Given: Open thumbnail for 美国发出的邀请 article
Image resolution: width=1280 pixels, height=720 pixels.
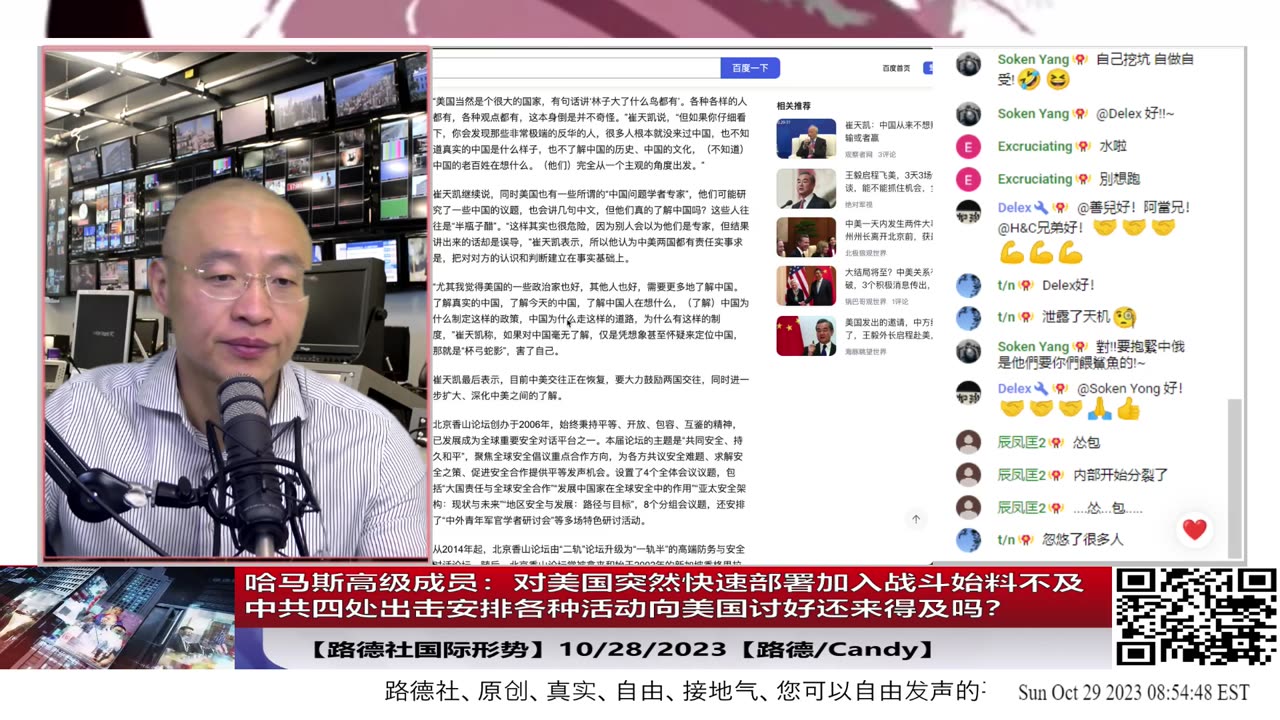Looking at the screenshot, I should tap(806, 336).
